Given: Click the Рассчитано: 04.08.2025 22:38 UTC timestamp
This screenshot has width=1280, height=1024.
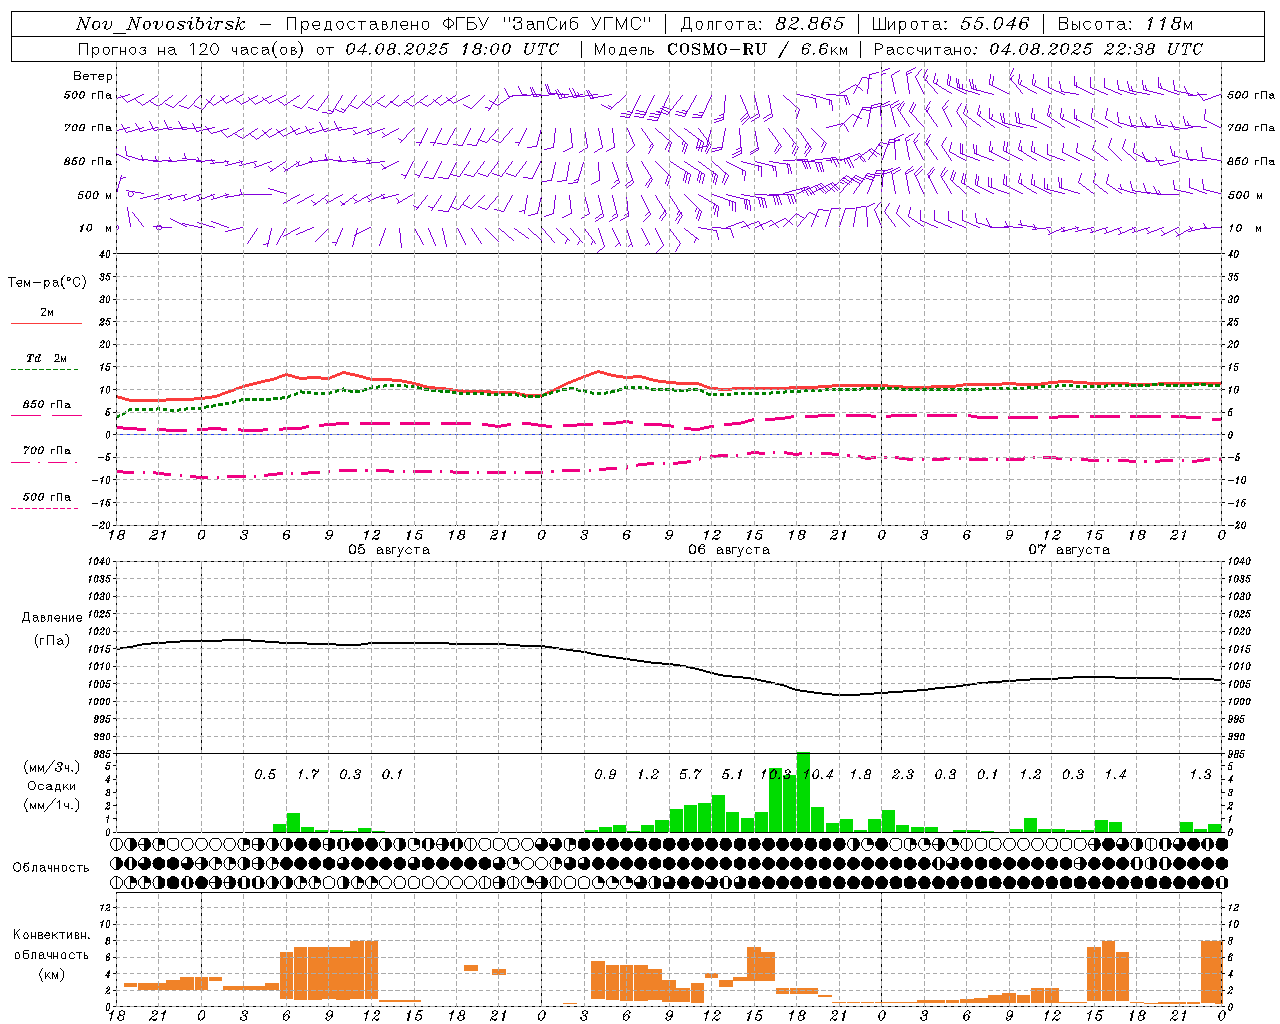Looking at the screenshot, I should pos(1038,49).
